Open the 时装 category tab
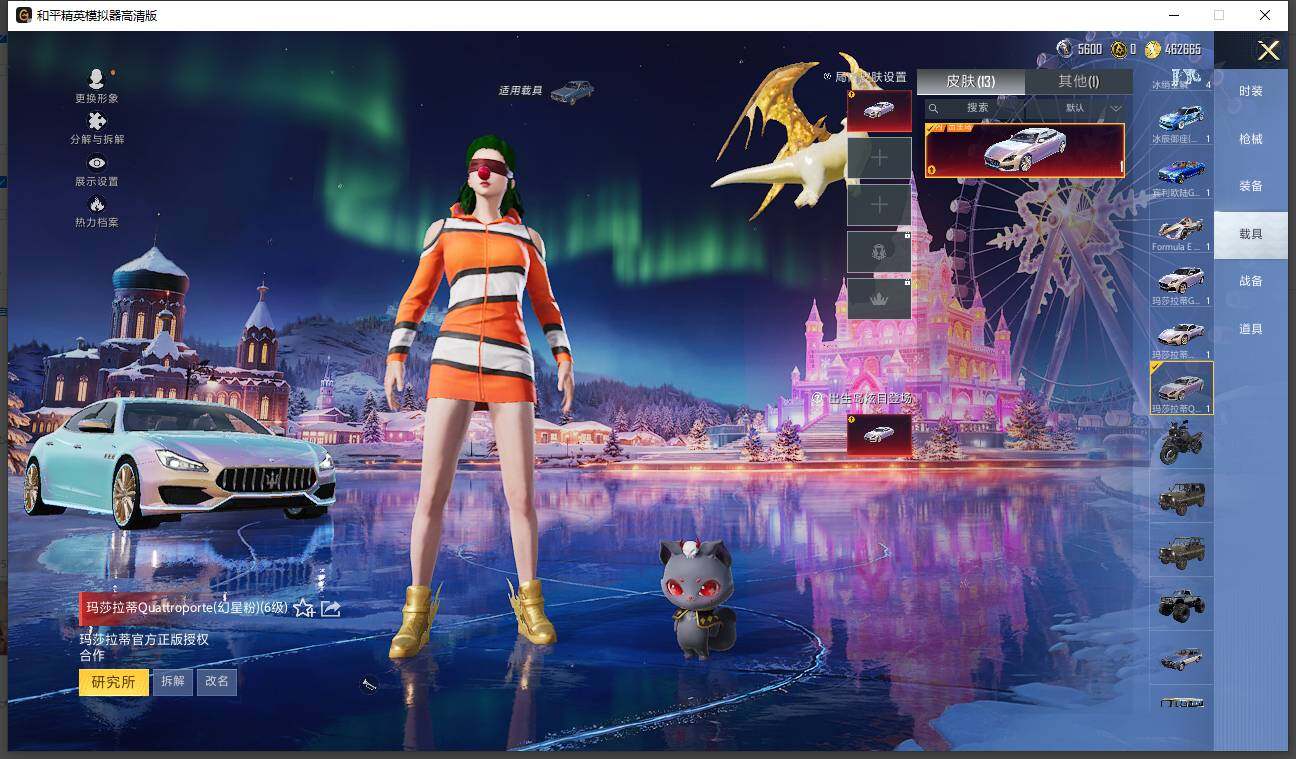Screen dimensions: 1296x759 pos(1251,91)
